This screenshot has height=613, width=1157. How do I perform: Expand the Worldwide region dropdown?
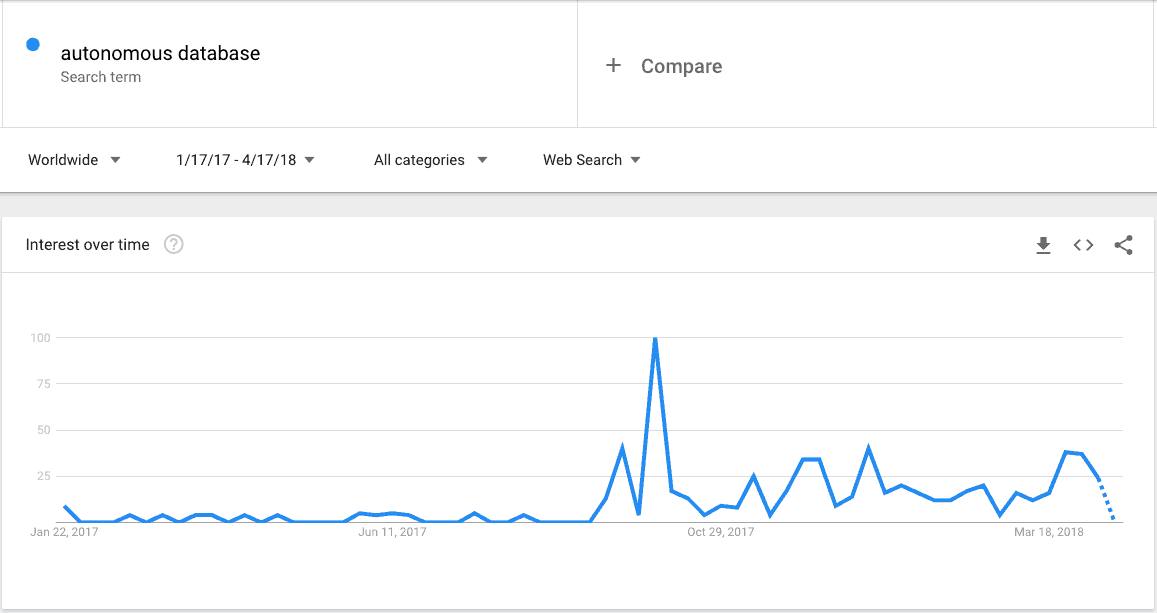(x=74, y=160)
